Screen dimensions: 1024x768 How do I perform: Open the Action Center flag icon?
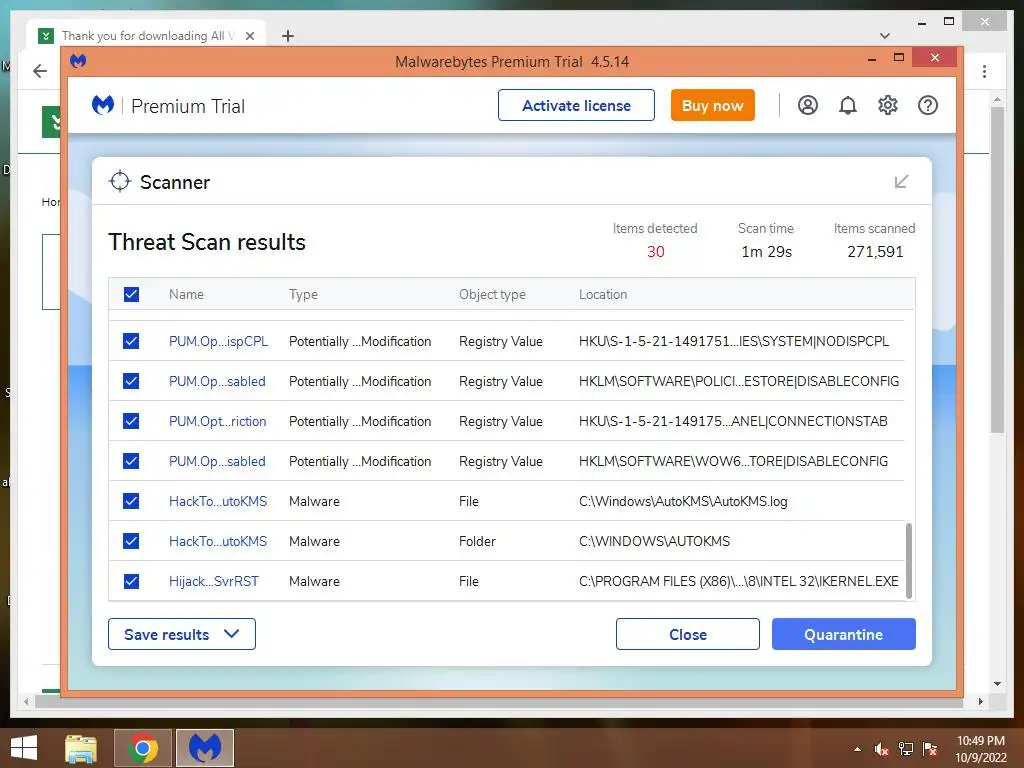tap(930, 749)
